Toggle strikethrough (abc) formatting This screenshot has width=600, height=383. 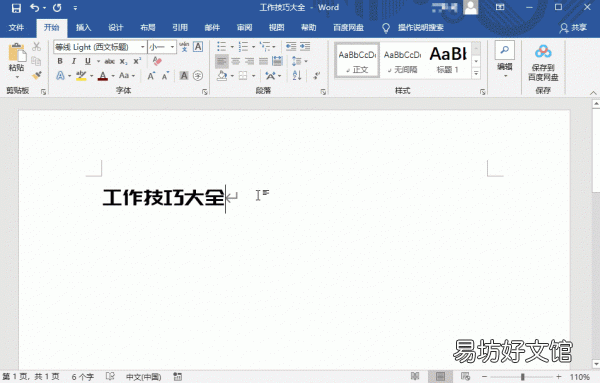point(110,61)
